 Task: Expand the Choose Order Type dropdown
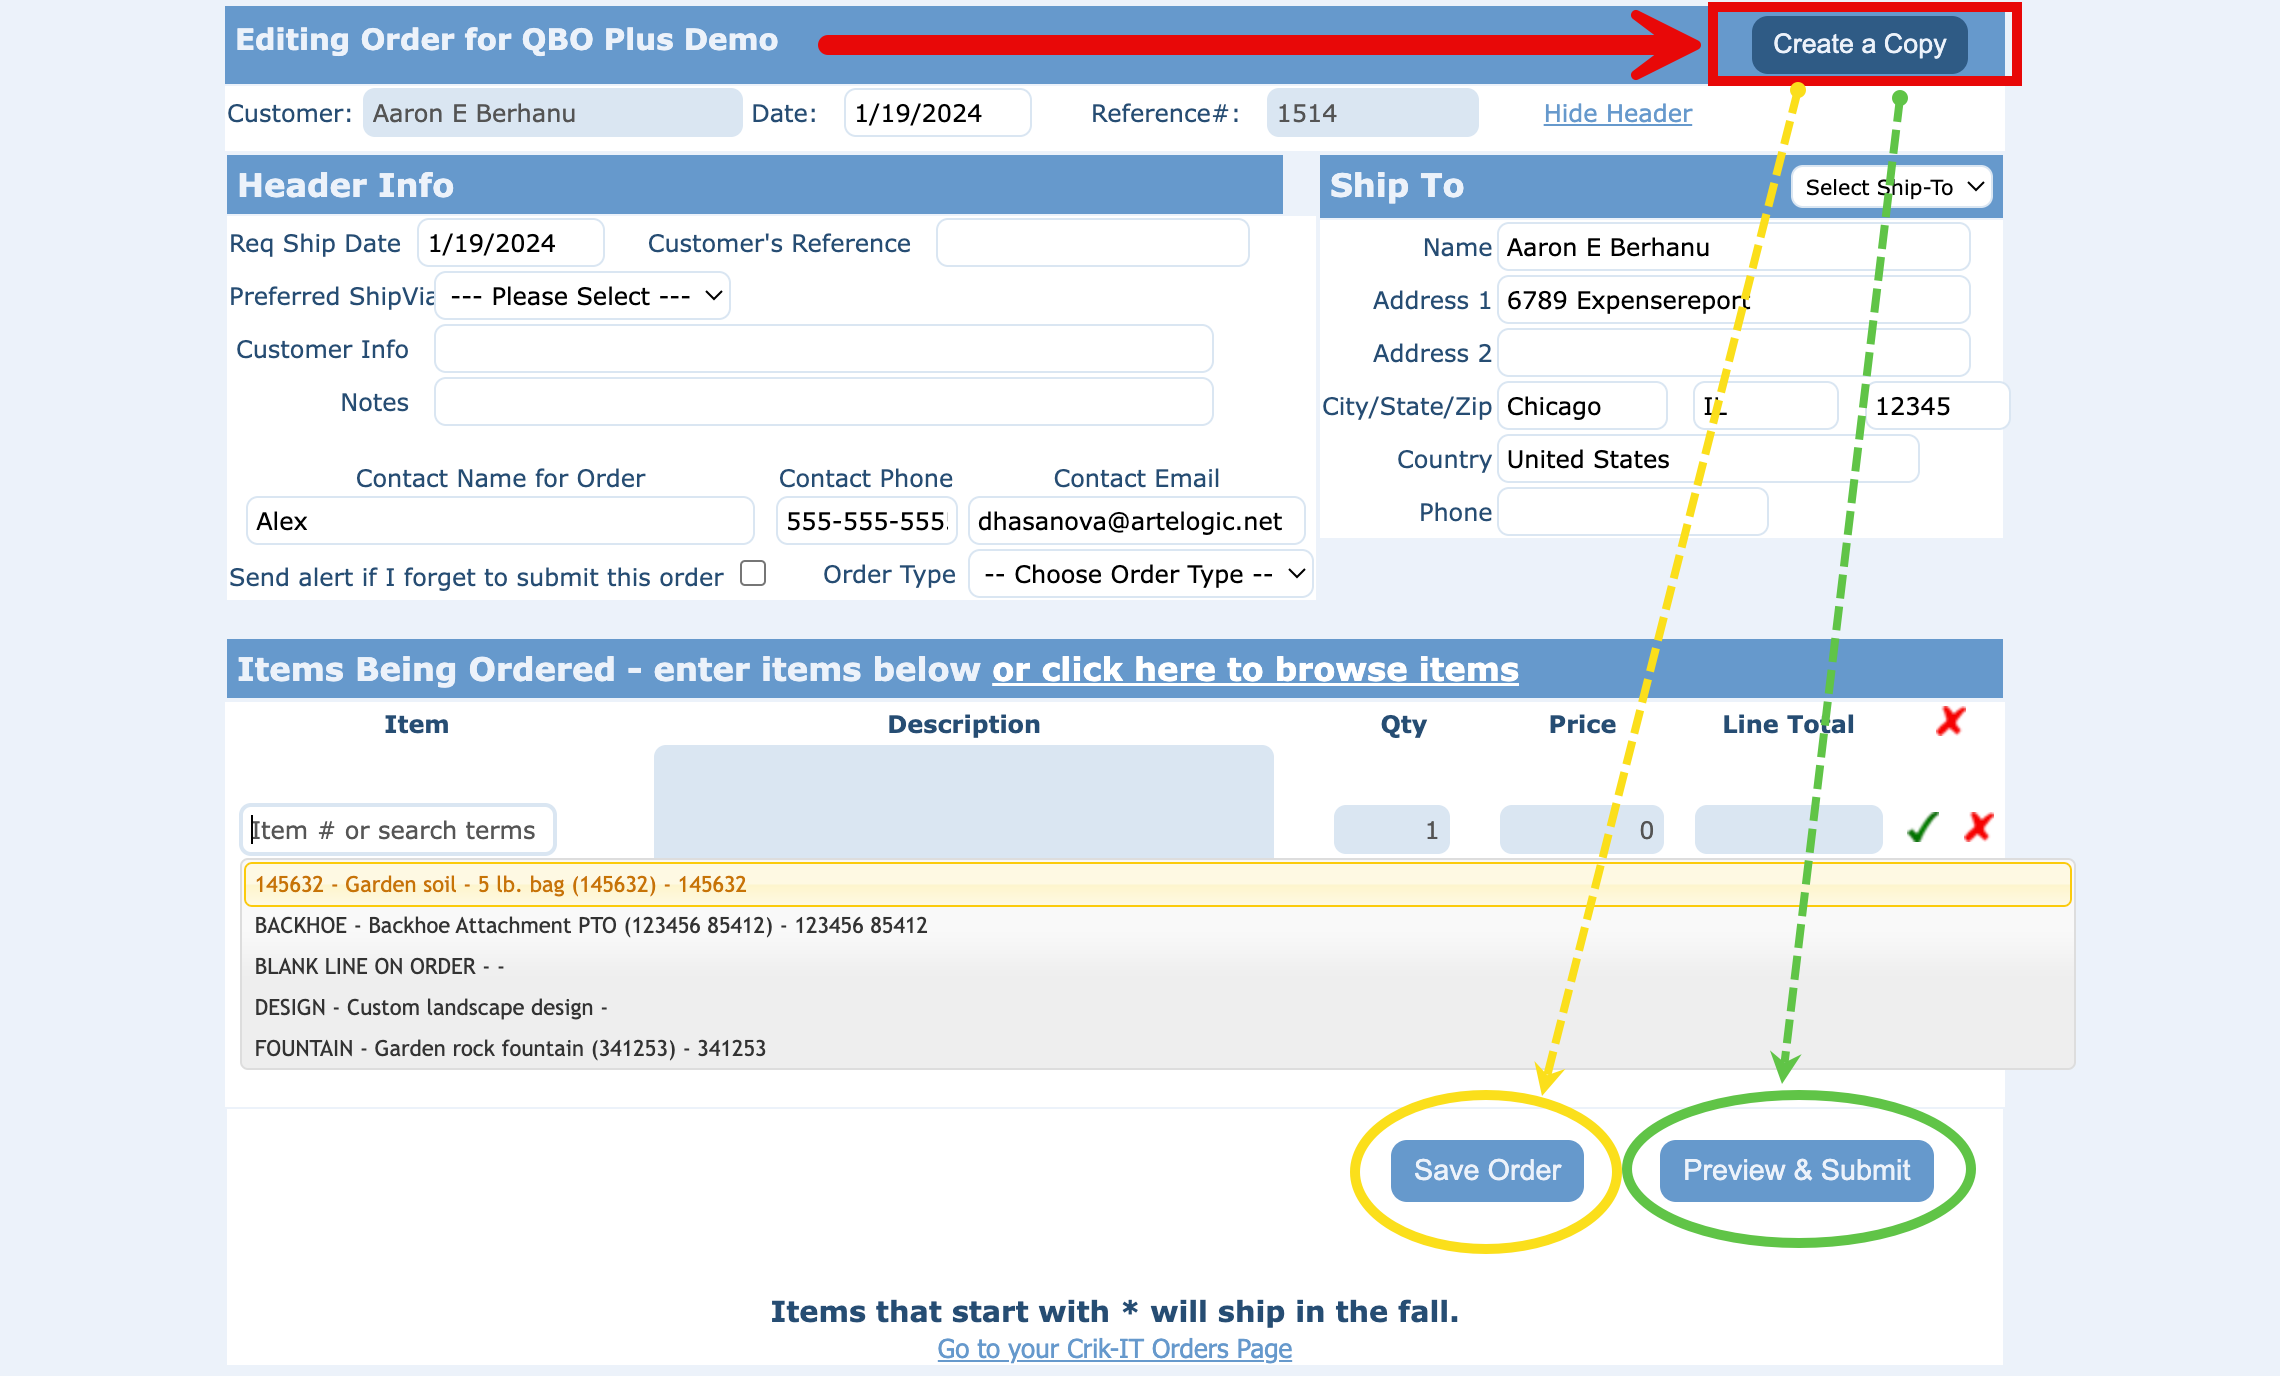coord(1141,575)
